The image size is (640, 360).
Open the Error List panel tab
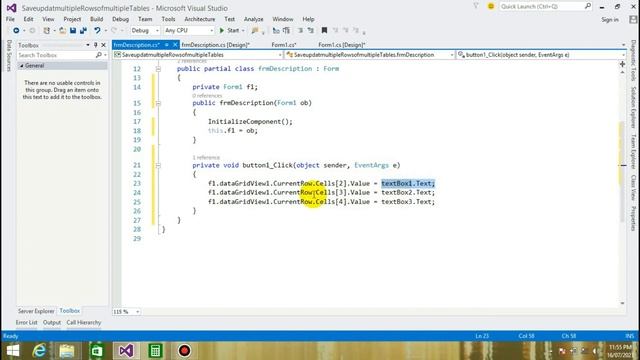(x=27, y=322)
